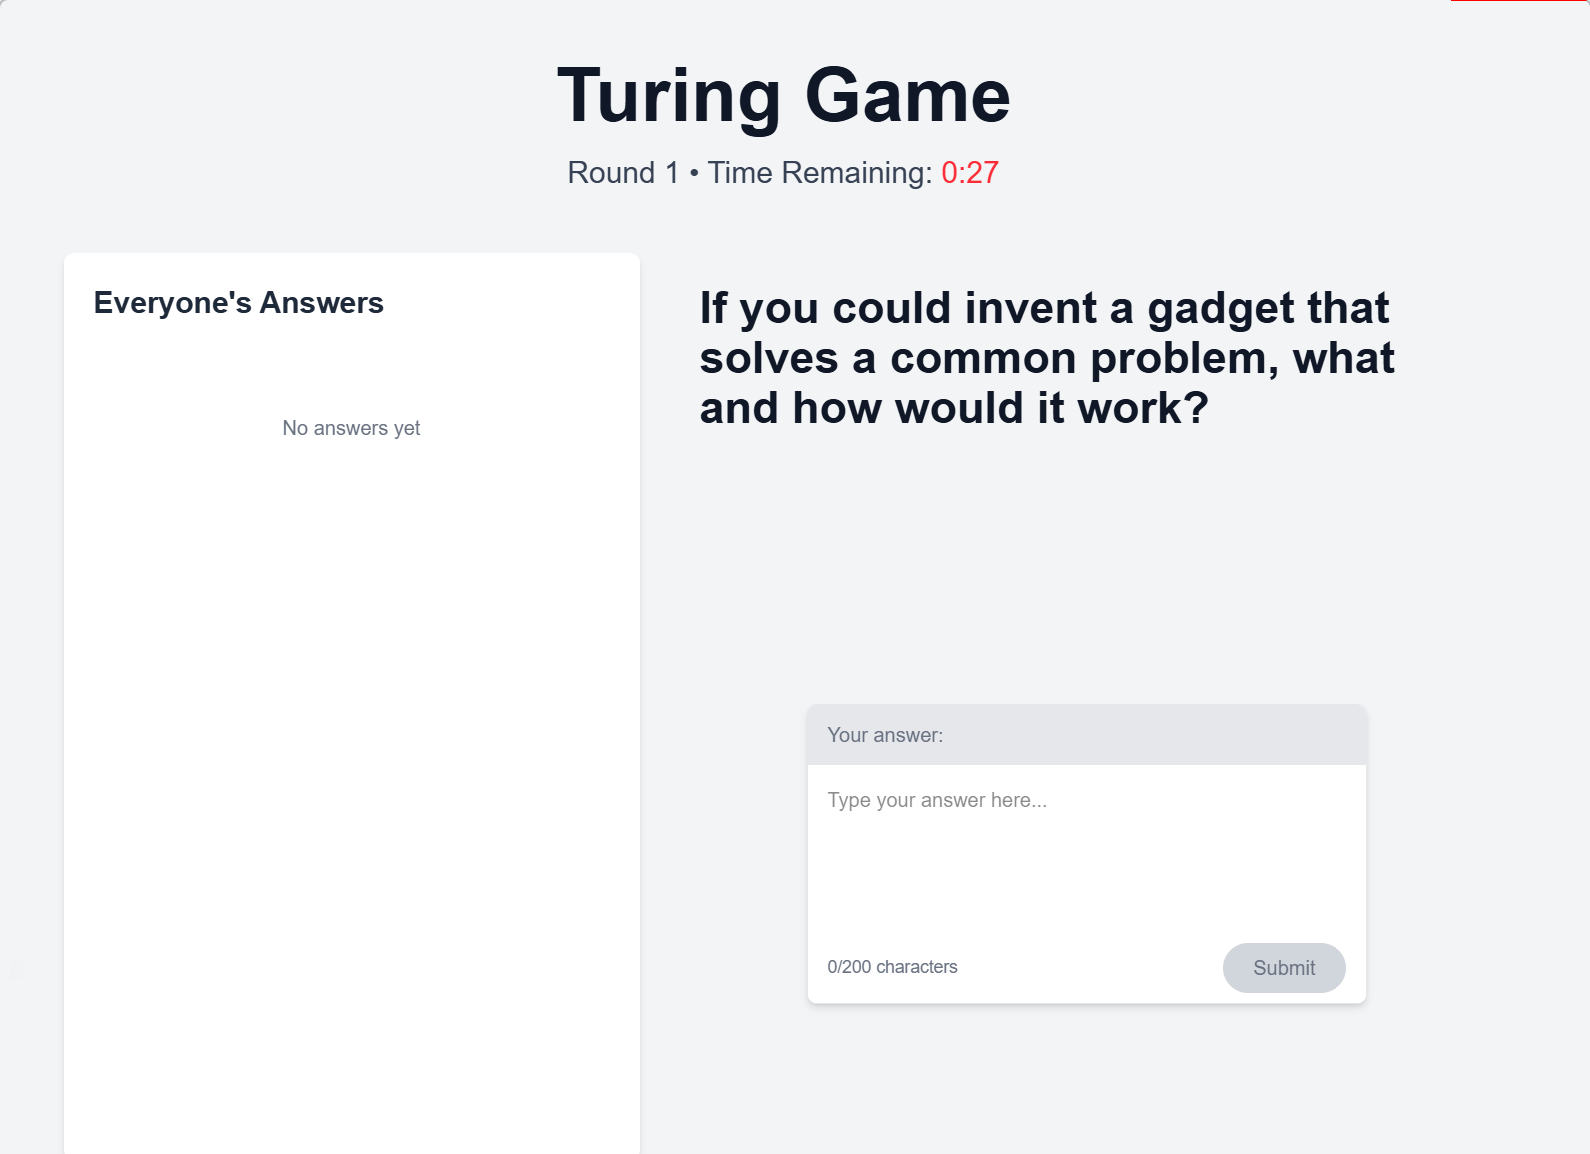This screenshot has height=1154, width=1590.
Task: Click the 0:27 time remaining value
Action: 967,172
